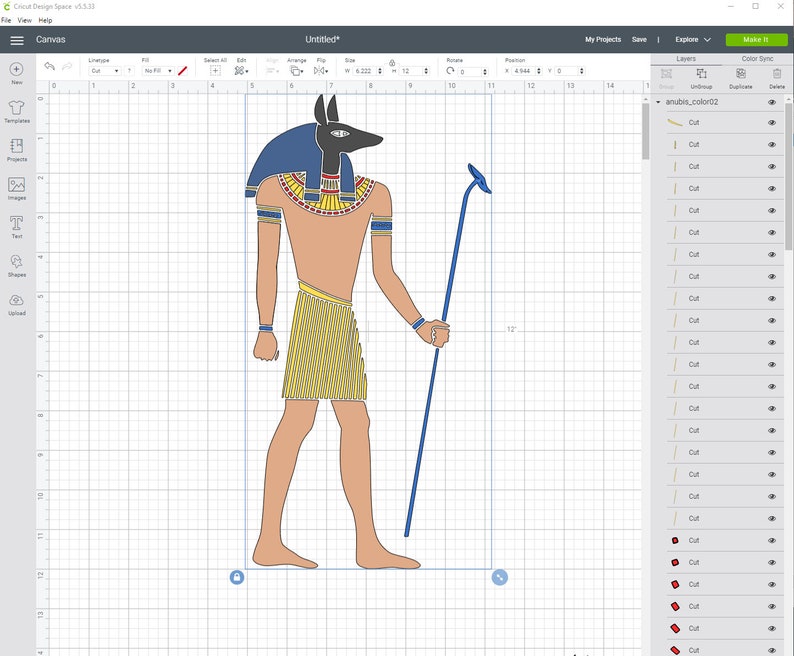Open the Projects panel in sidebar

(17, 150)
